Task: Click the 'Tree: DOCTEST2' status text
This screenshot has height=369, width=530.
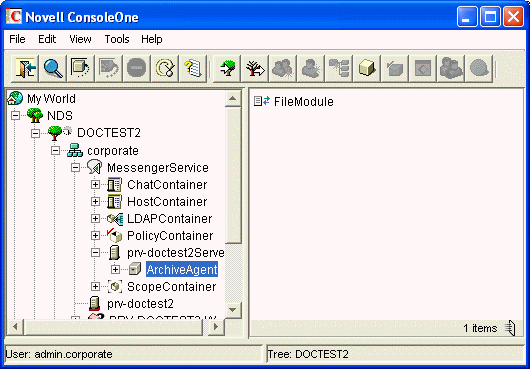Action: 308,354
